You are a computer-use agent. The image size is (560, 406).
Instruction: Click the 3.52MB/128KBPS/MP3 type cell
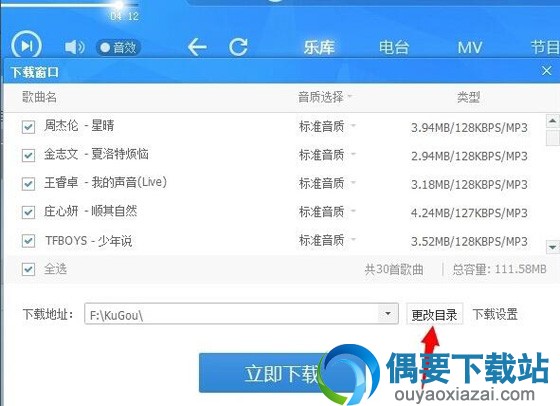pos(469,242)
